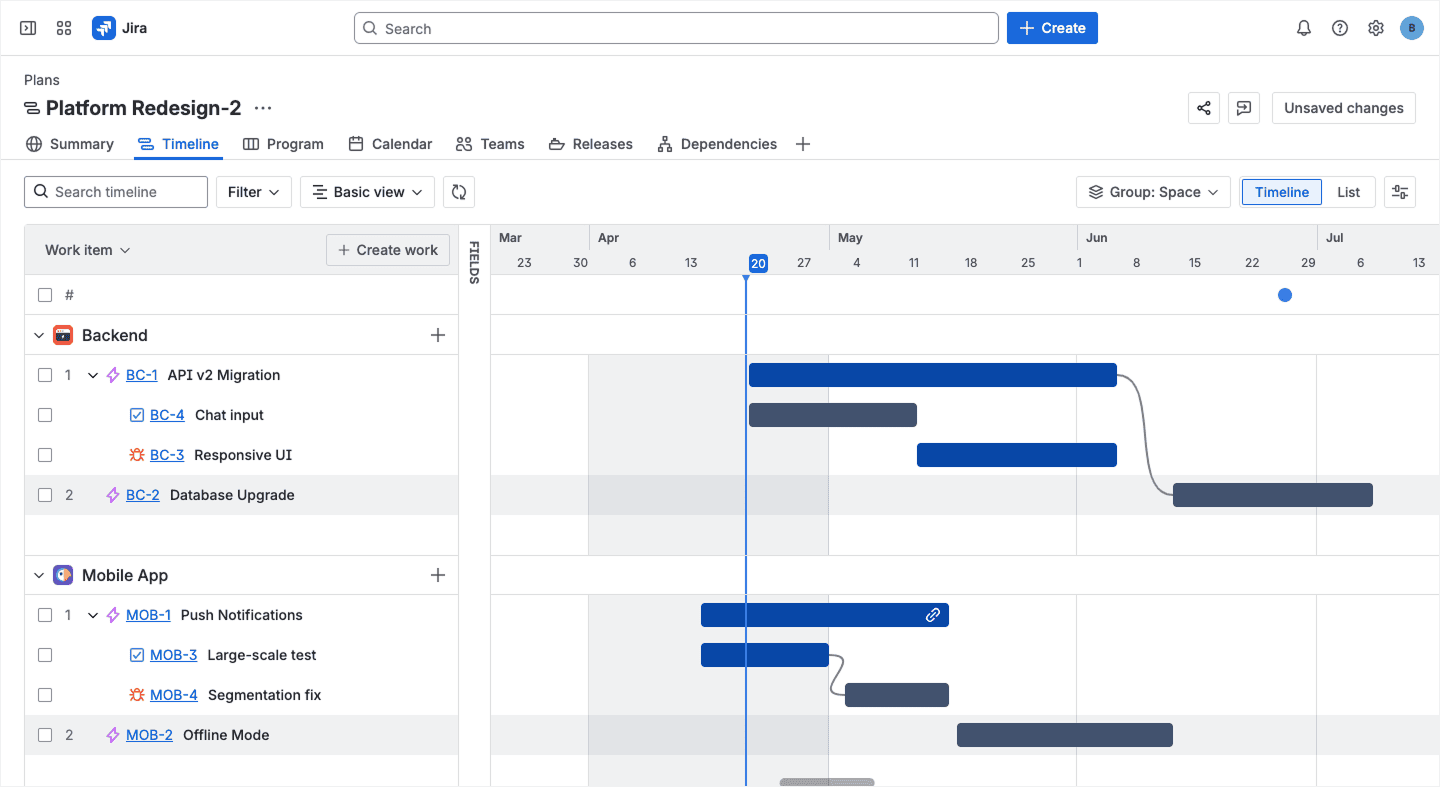Collapse the Backend group
Viewport: 1440px width, 787px height.
(x=39, y=335)
